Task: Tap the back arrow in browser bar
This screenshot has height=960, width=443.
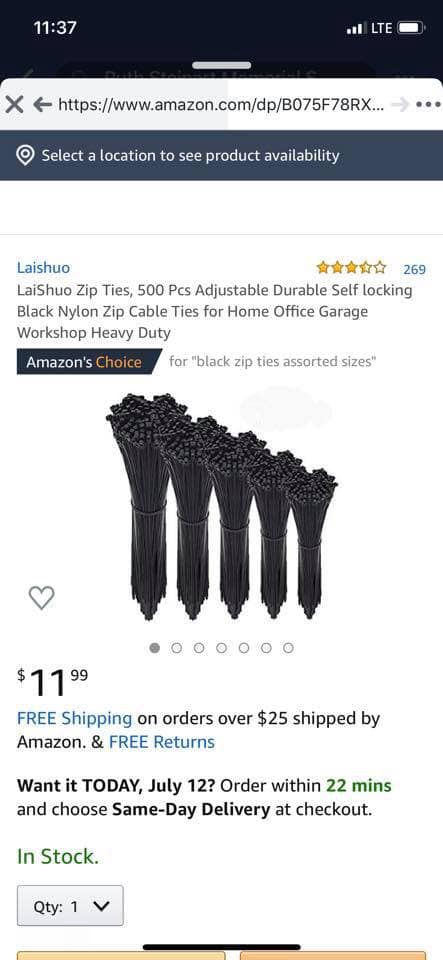Action: point(42,105)
